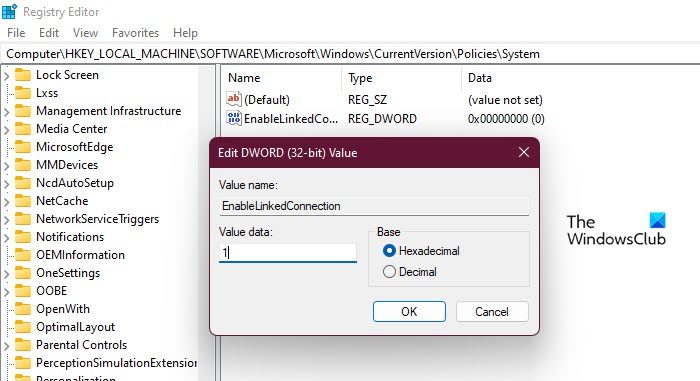Screen dimensions: 700x381
Task: Select the OpenWith folder icon
Action: (23, 309)
